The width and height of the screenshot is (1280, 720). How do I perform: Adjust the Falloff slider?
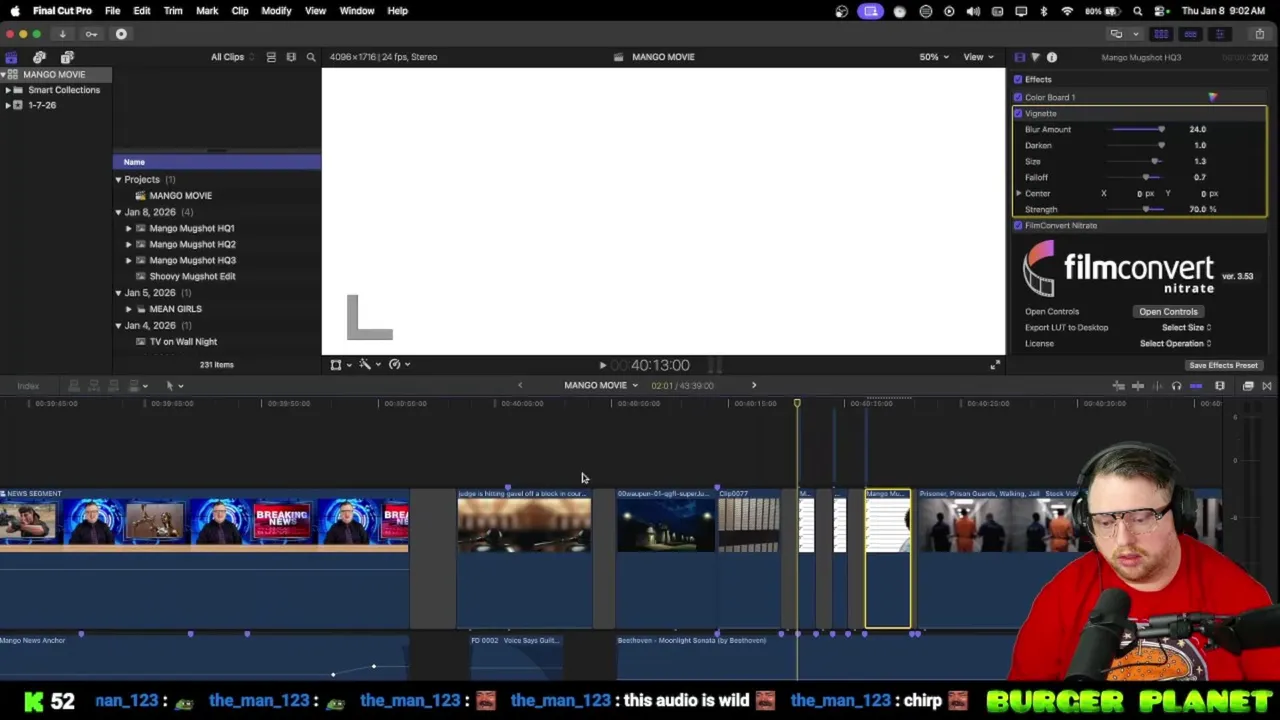point(1138,177)
